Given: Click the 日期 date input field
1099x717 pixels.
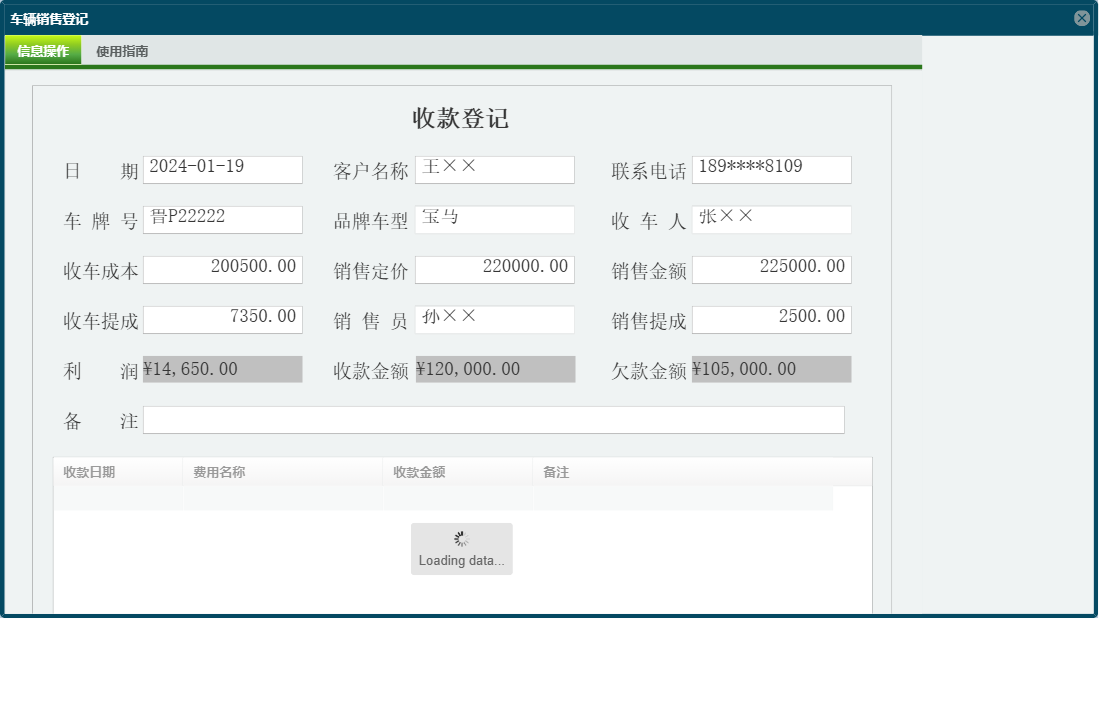Looking at the screenshot, I should tap(222, 169).
